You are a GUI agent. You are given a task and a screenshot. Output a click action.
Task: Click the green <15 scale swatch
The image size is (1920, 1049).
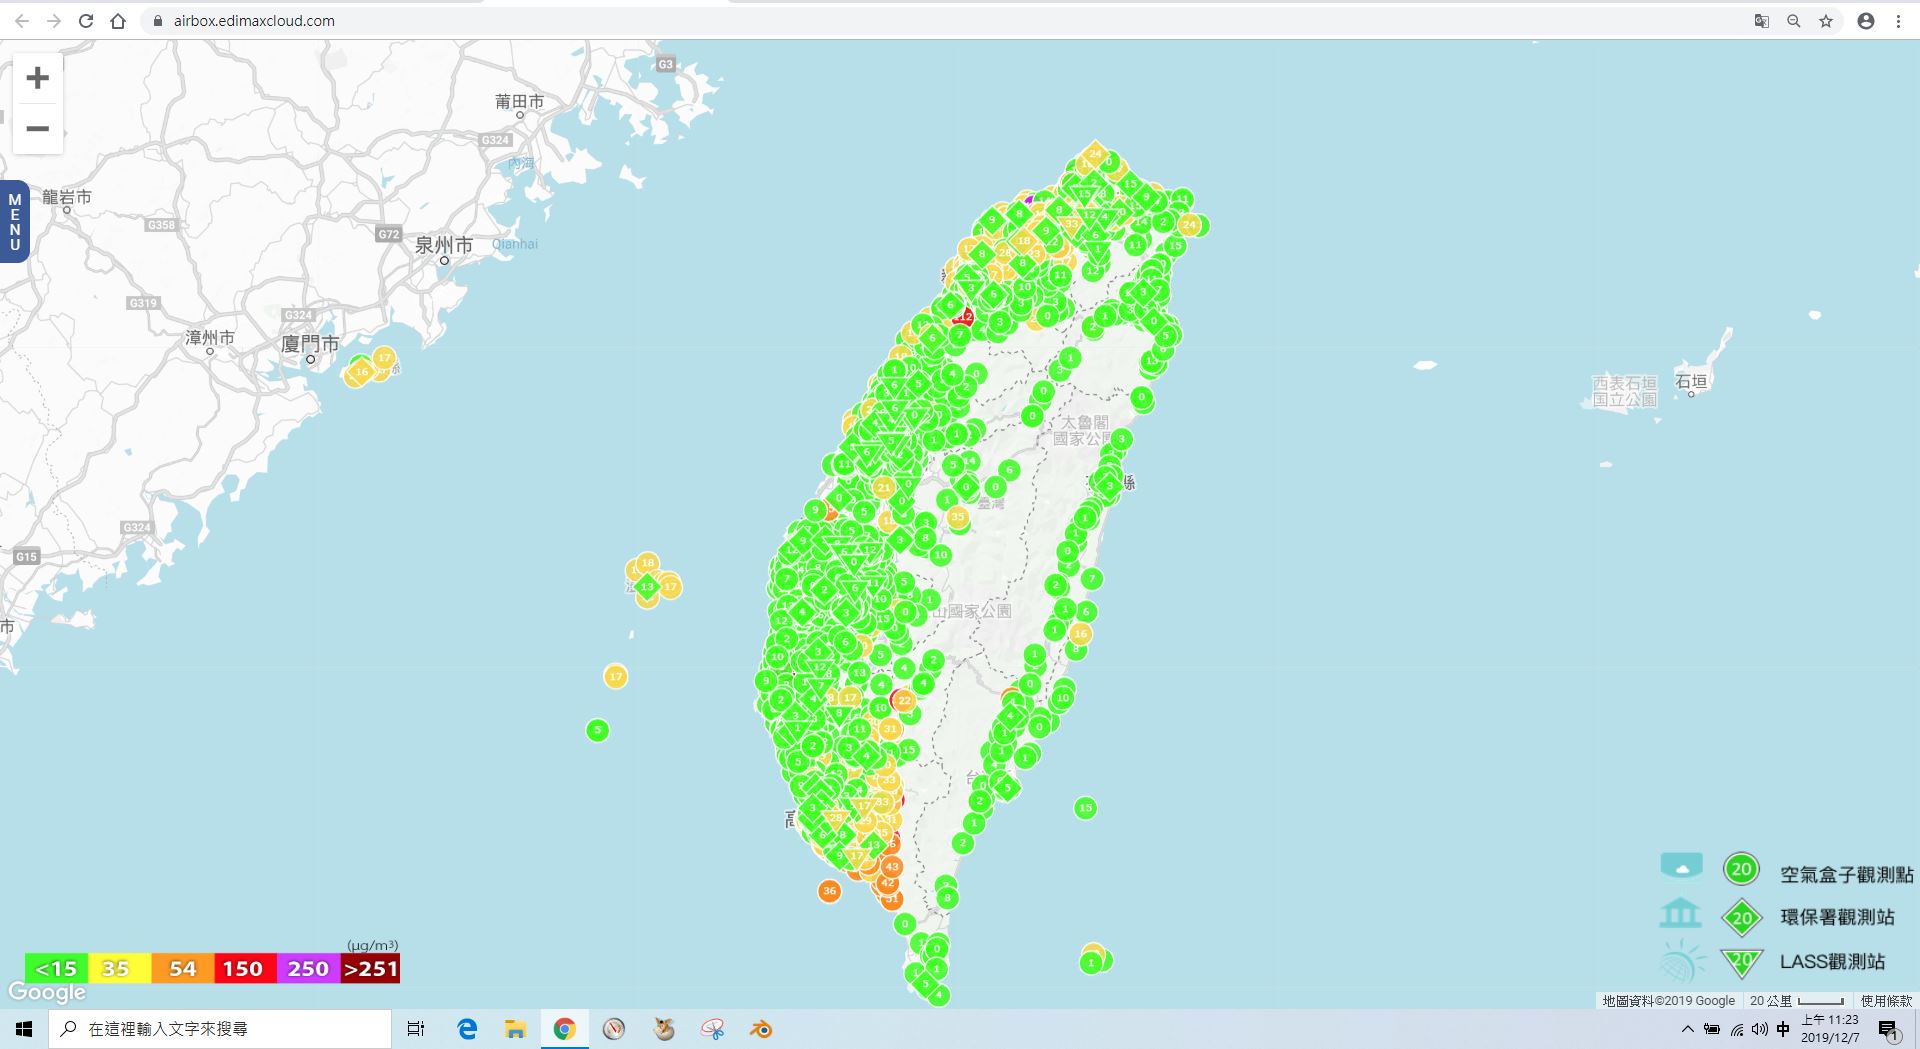point(56,969)
